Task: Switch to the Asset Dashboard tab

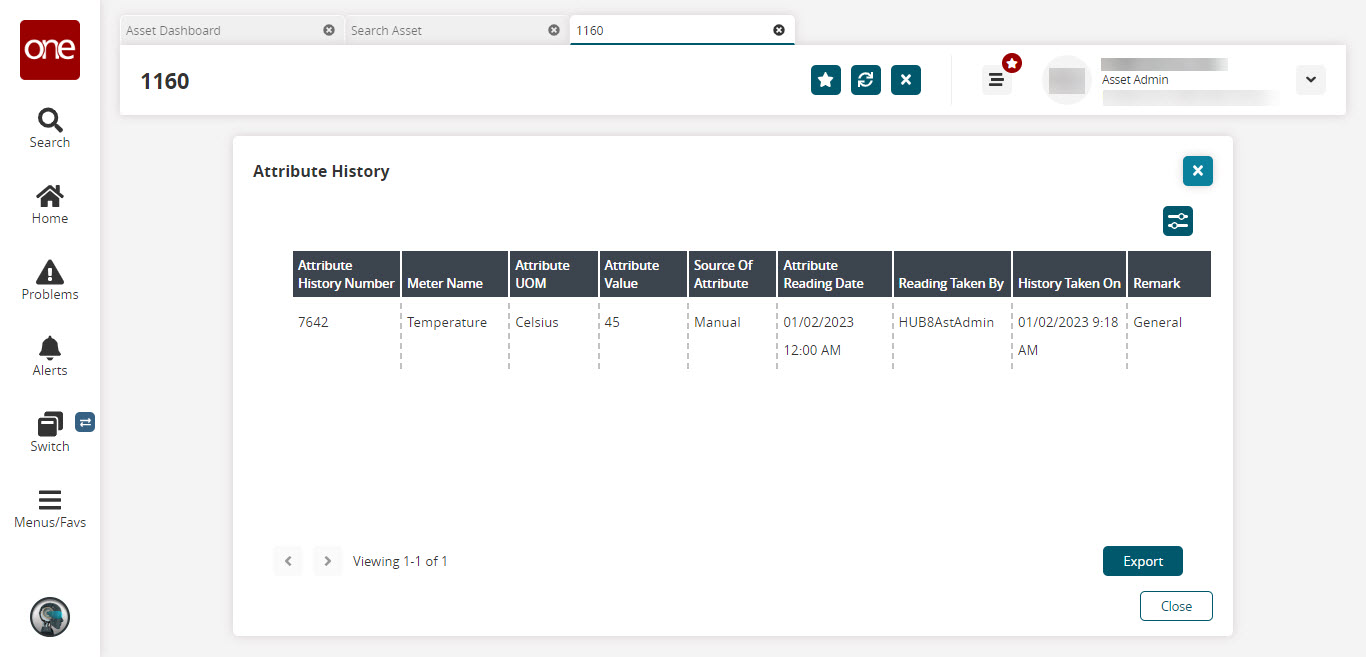Action: click(220, 30)
